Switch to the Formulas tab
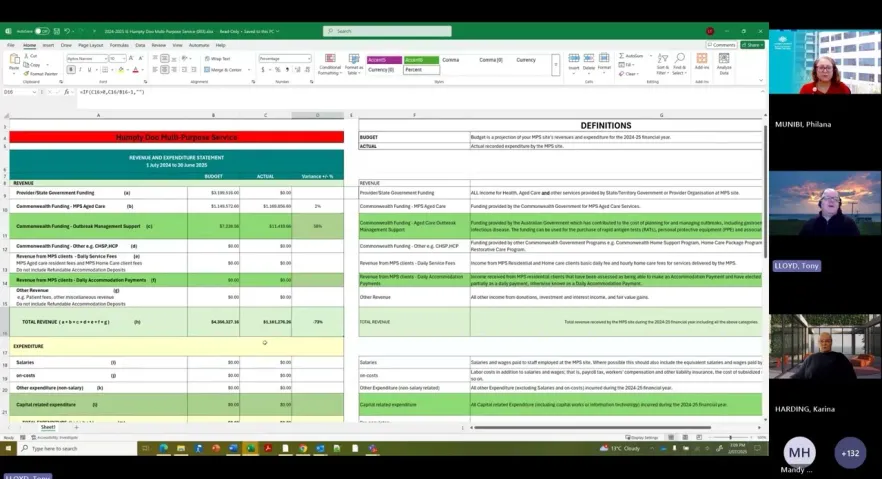 (119, 45)
